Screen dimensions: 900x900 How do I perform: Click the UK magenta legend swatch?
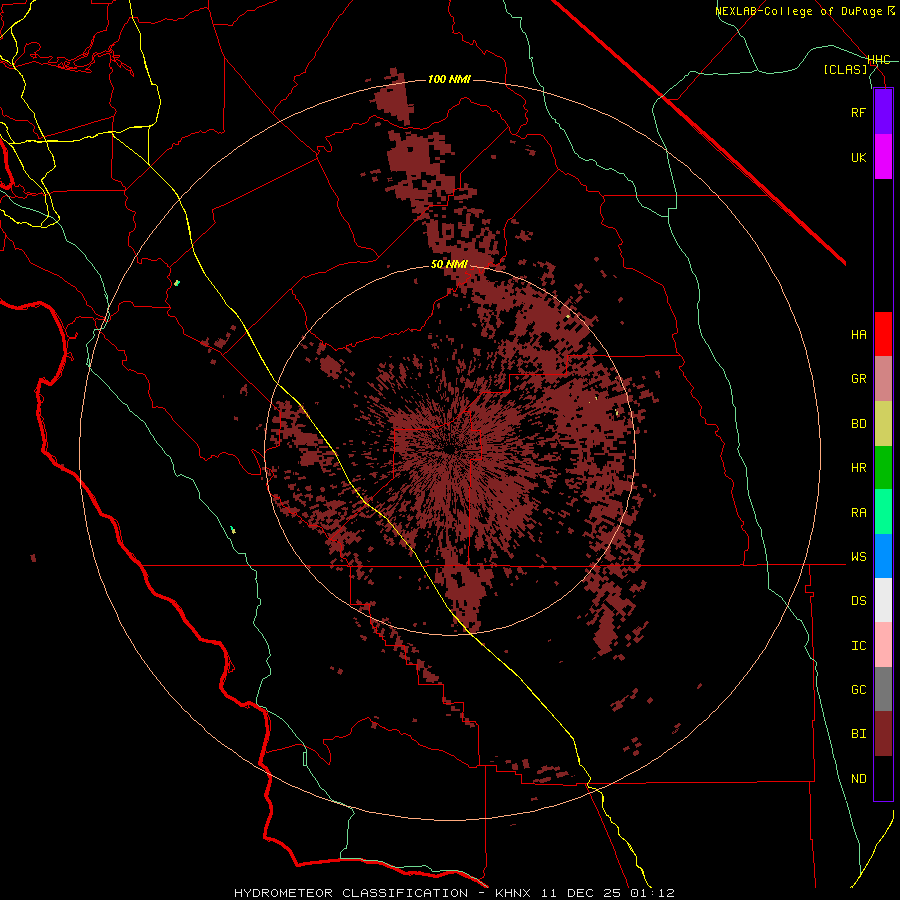point(883,157)
